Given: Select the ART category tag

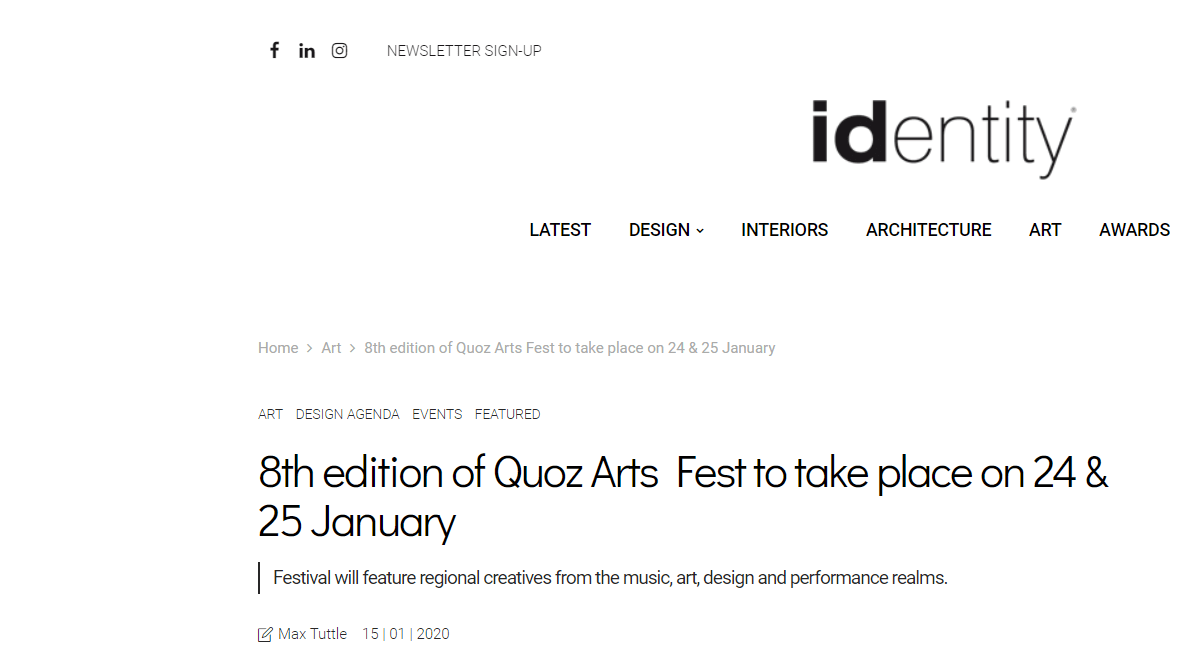Looking at the screenshot, I should point(270,414).
